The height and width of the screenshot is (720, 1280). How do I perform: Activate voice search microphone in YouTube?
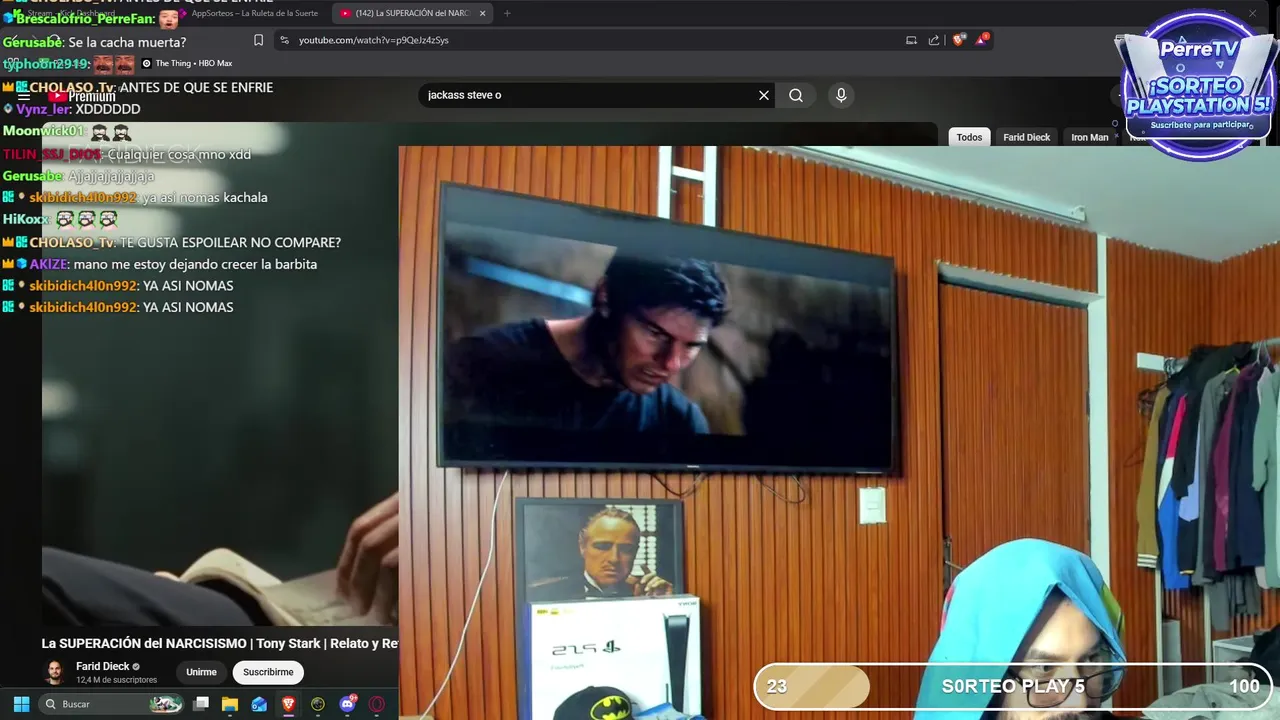coord(841,95)
